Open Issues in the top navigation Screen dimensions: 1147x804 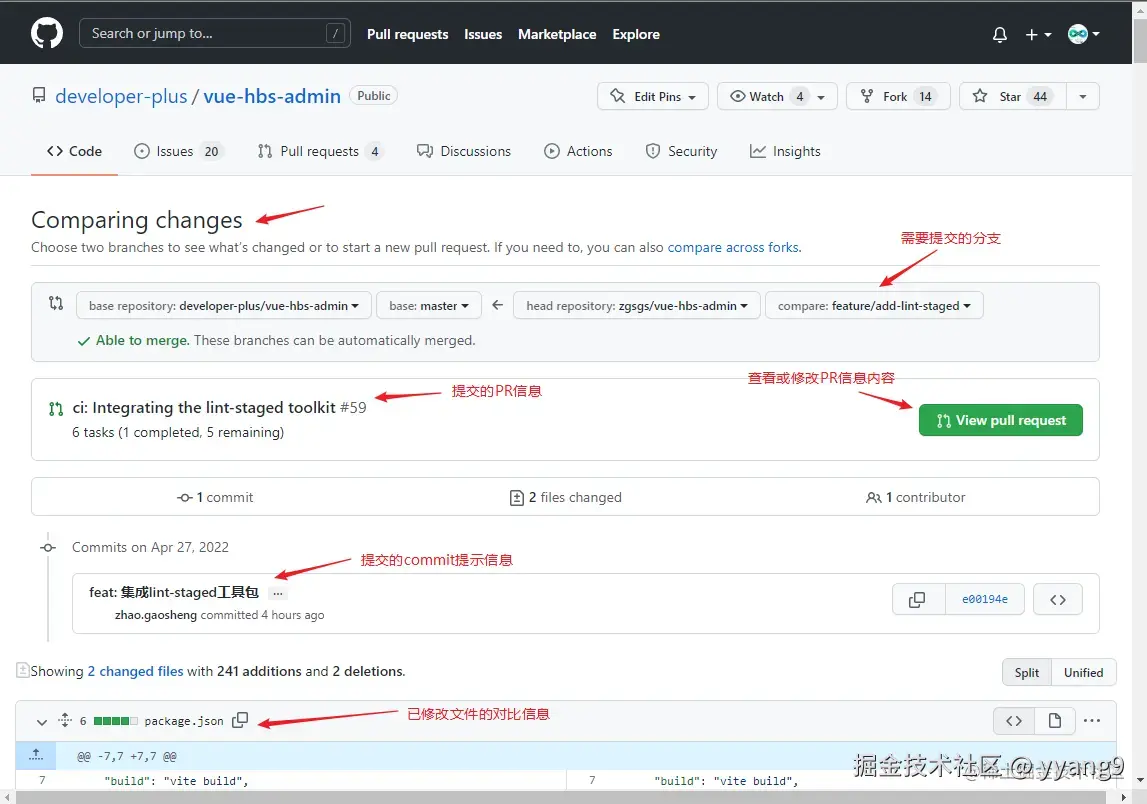tap(483, 34)
